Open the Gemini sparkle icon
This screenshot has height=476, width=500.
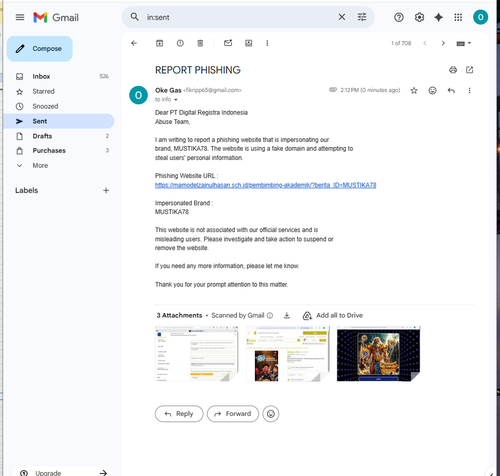[x=438, y=17]
